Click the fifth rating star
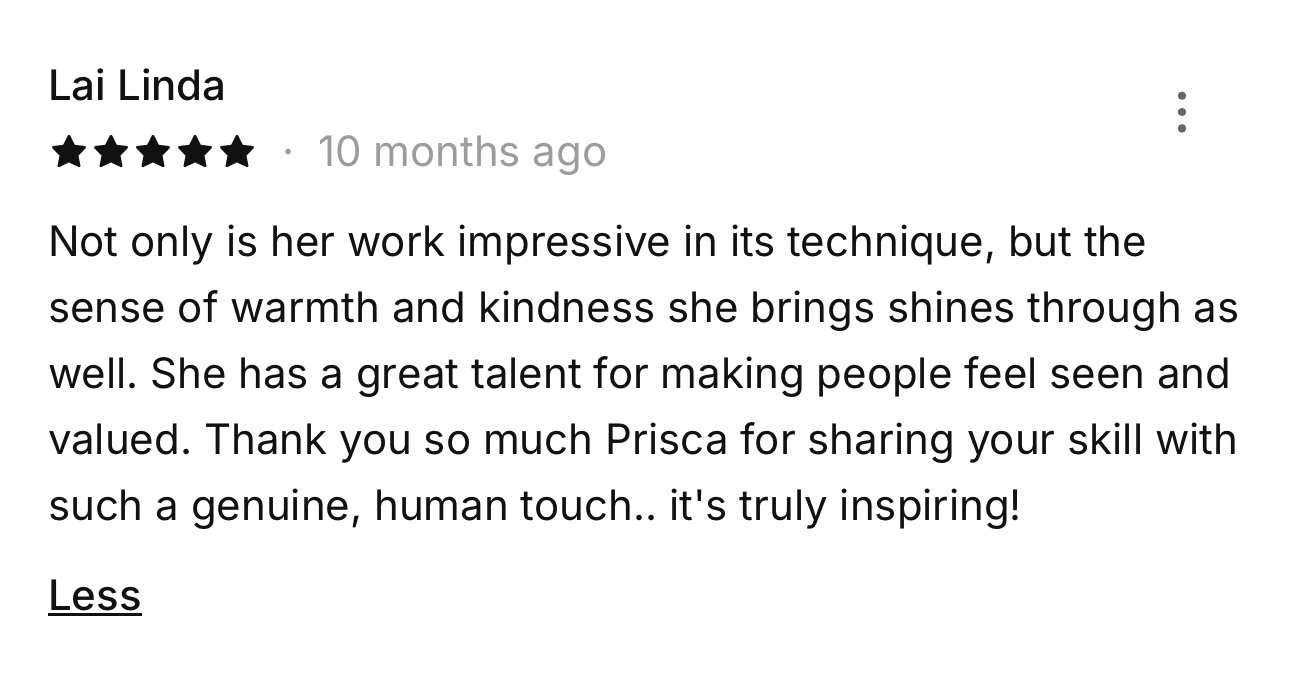1290x675 pixels. coord(236,153)
